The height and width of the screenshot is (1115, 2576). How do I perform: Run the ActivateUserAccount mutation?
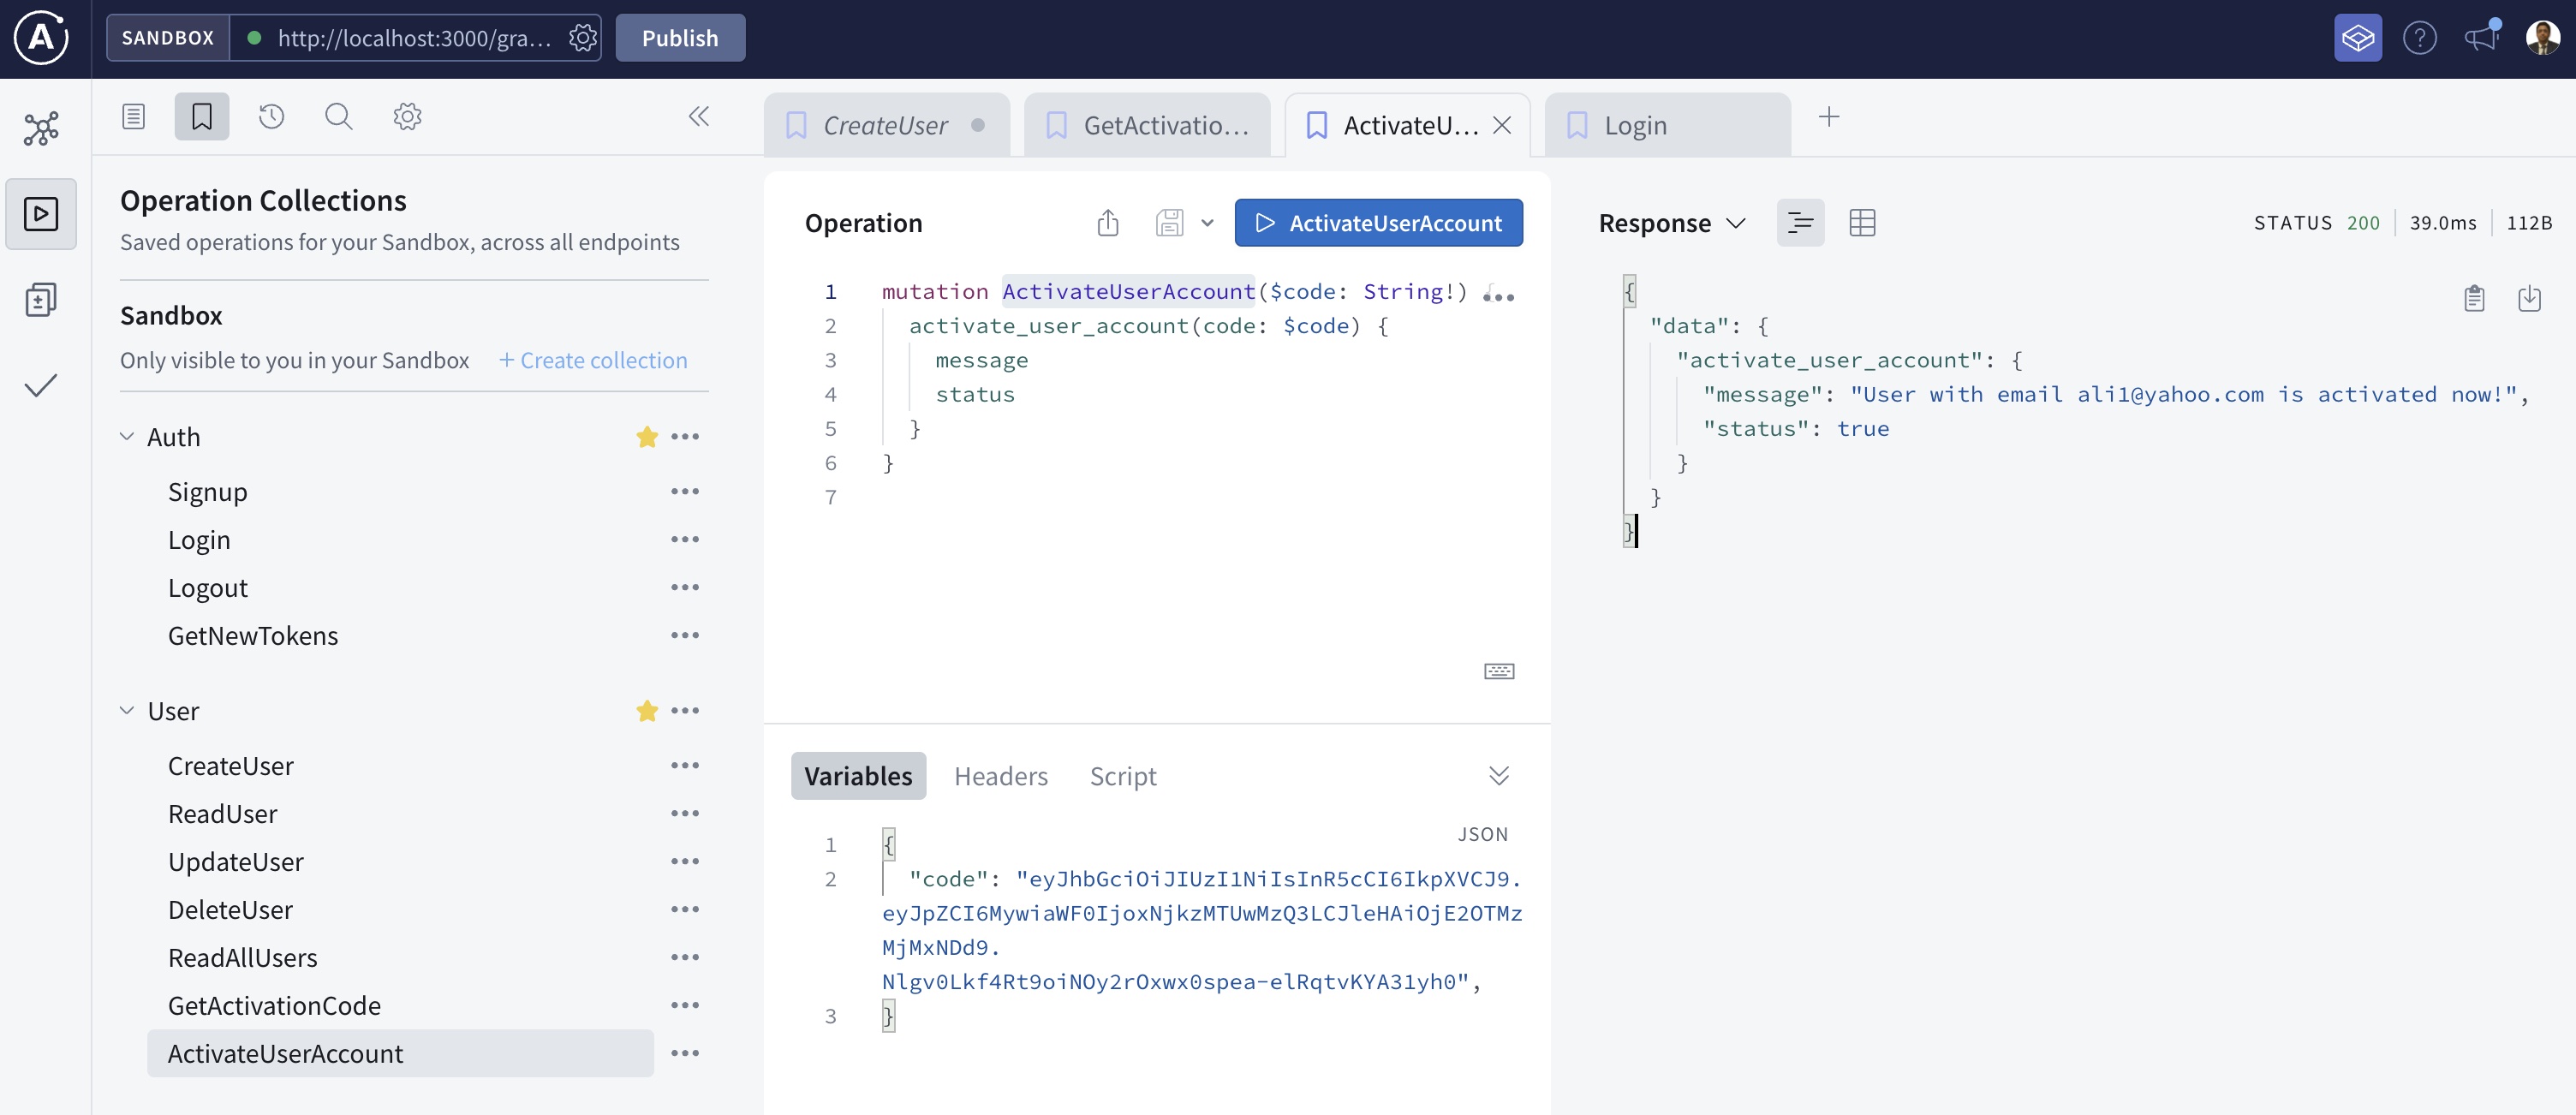[x=1377, y=222]
